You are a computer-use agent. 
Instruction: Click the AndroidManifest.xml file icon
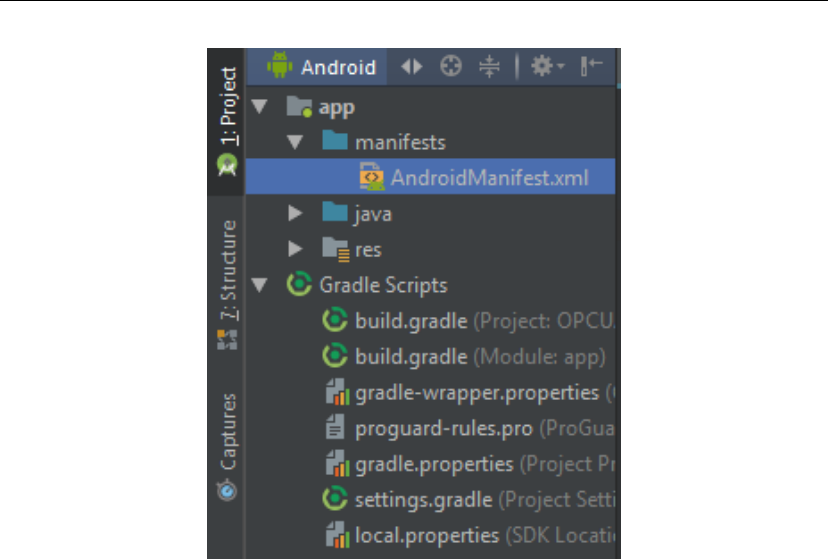(x=372, y=177)
